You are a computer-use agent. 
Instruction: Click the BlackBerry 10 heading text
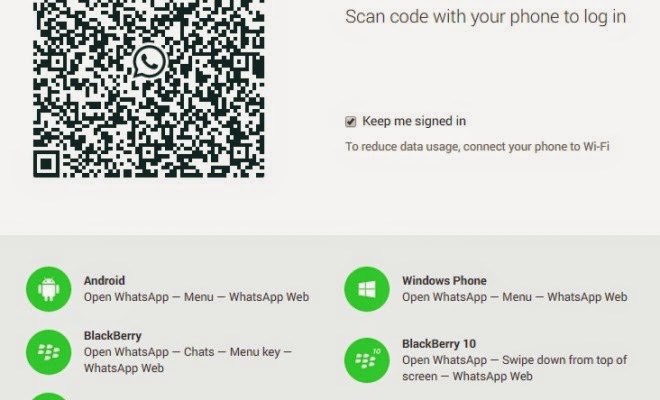click(x=439, y=344)
